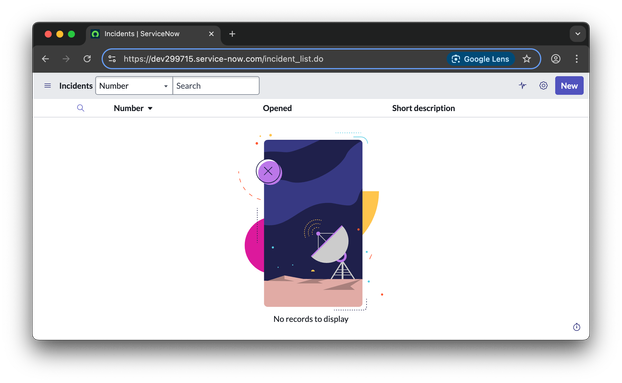Viewport: 622px width, 383px height.
Task: Toggle the Number column sort arrow
Action: (150, 108)
